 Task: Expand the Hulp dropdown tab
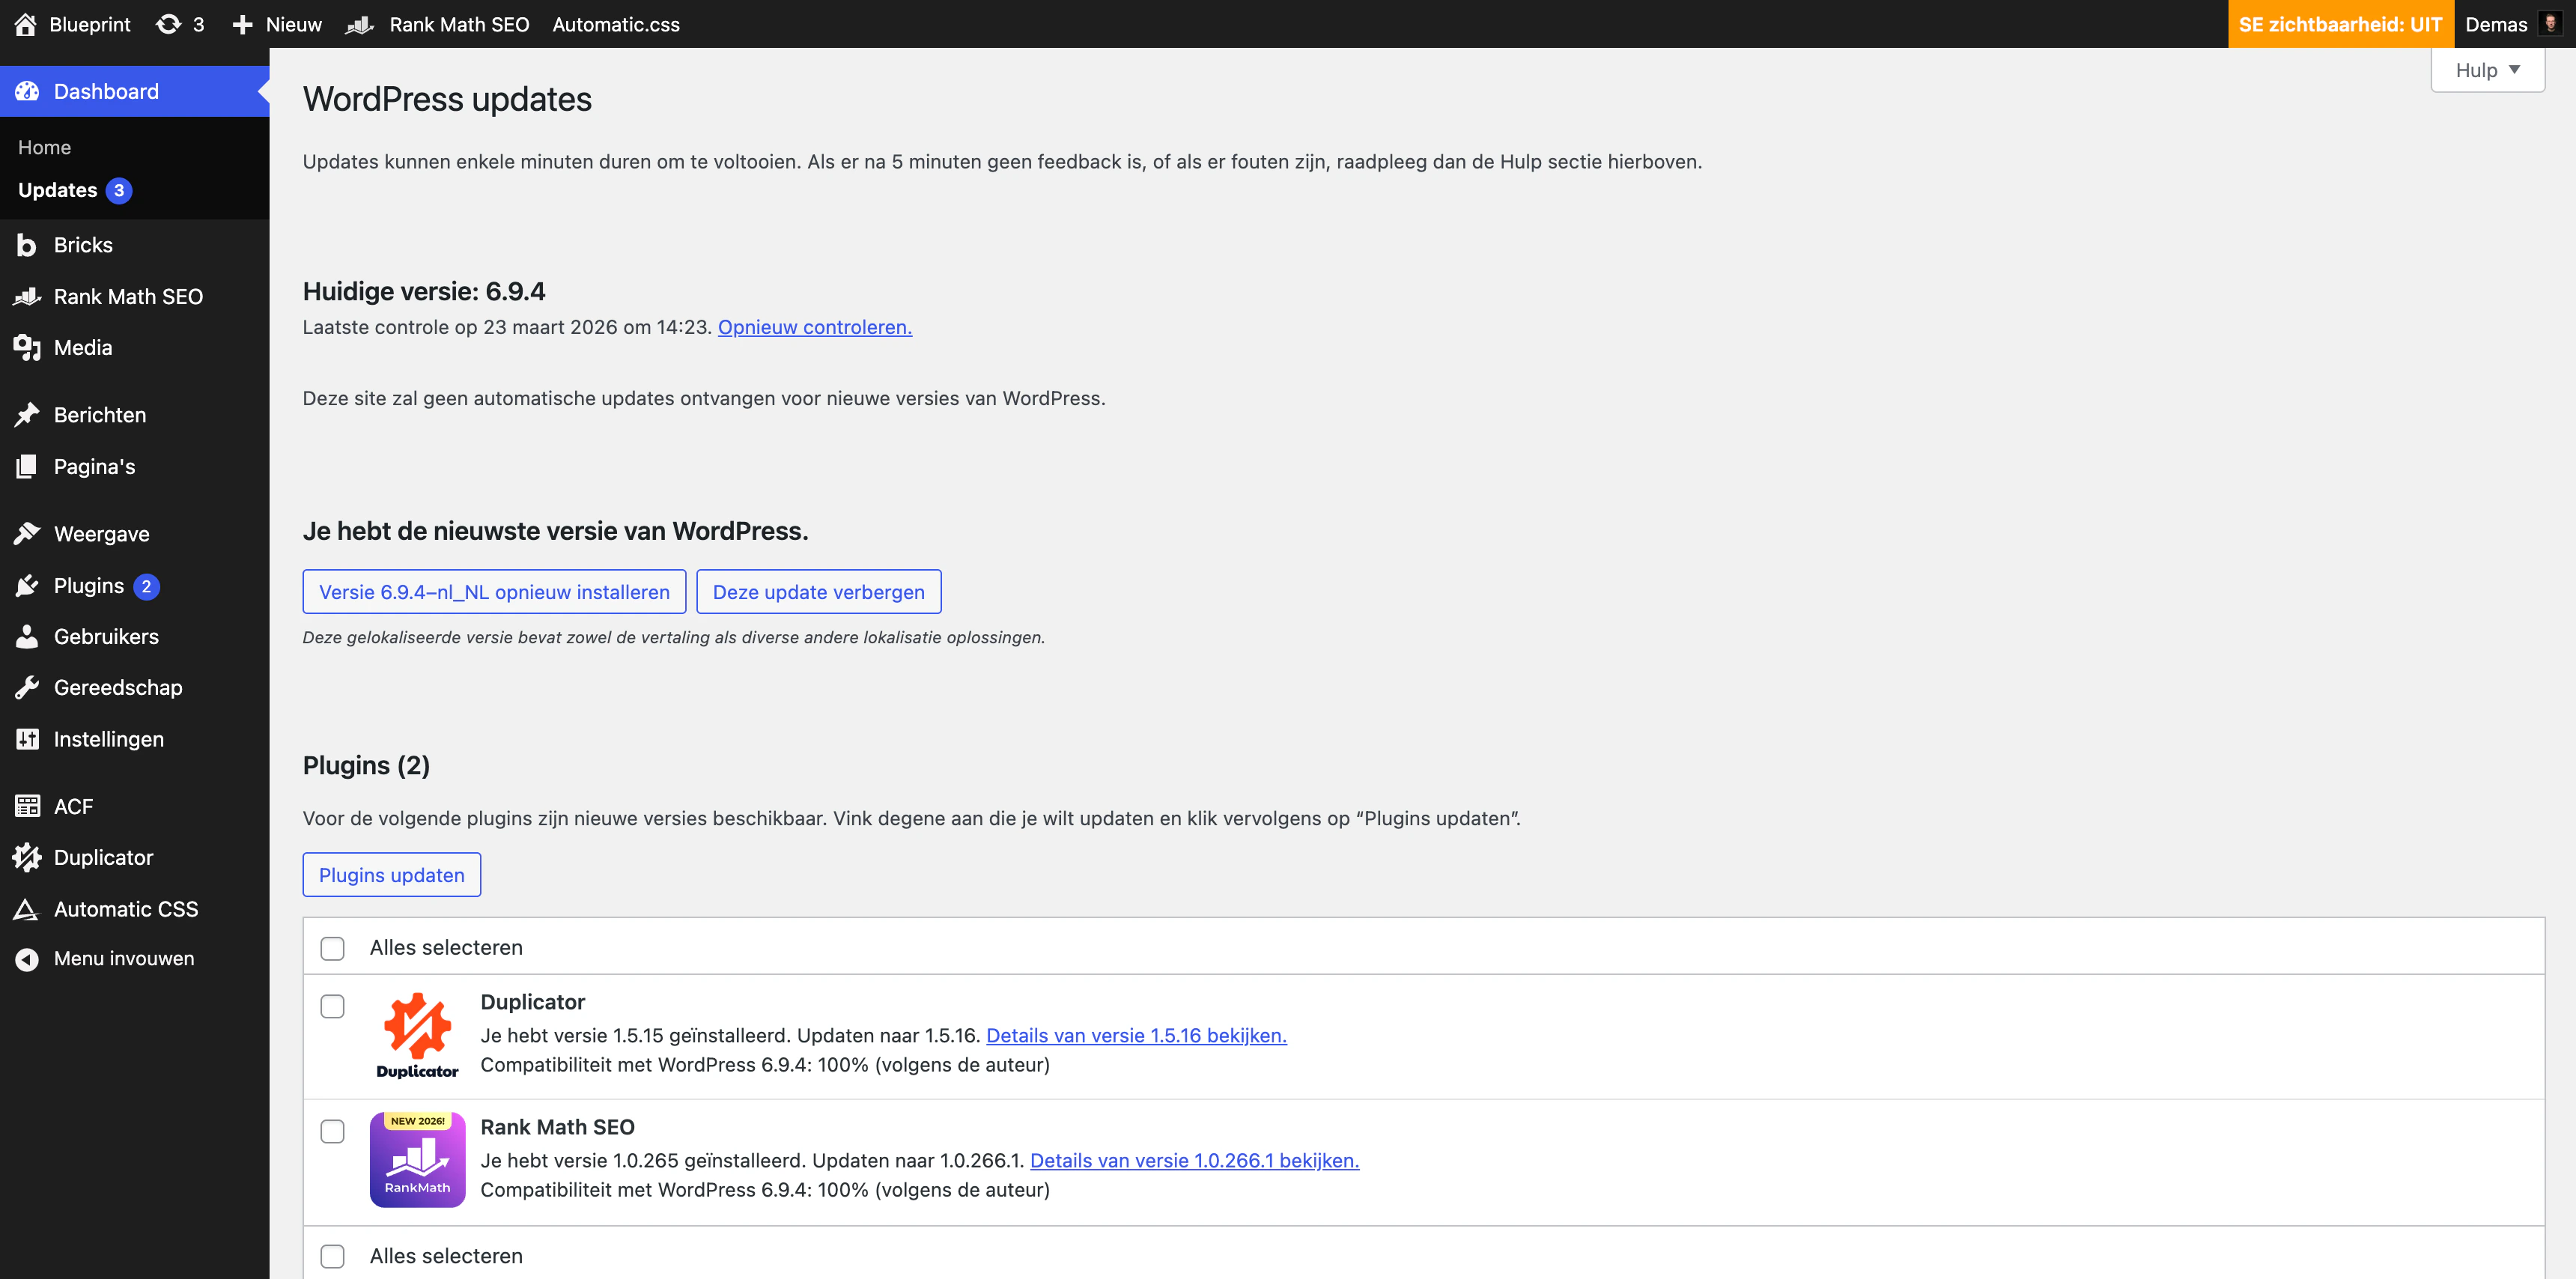(2487, 70)
